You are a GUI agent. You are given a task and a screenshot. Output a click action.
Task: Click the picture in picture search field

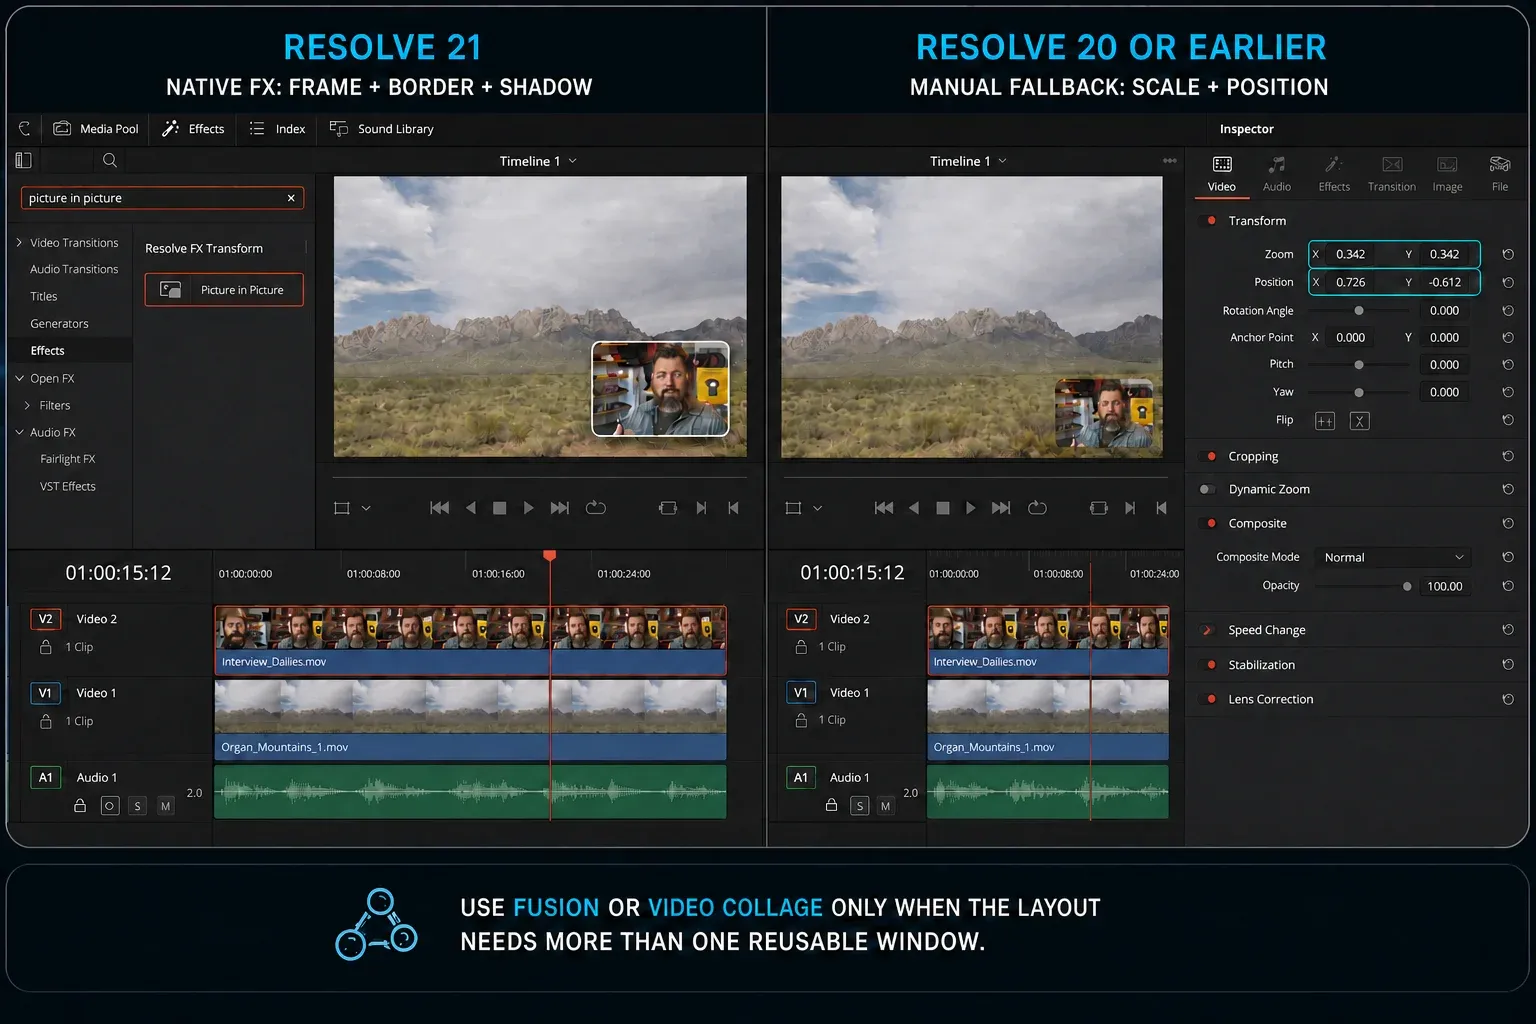162,198
